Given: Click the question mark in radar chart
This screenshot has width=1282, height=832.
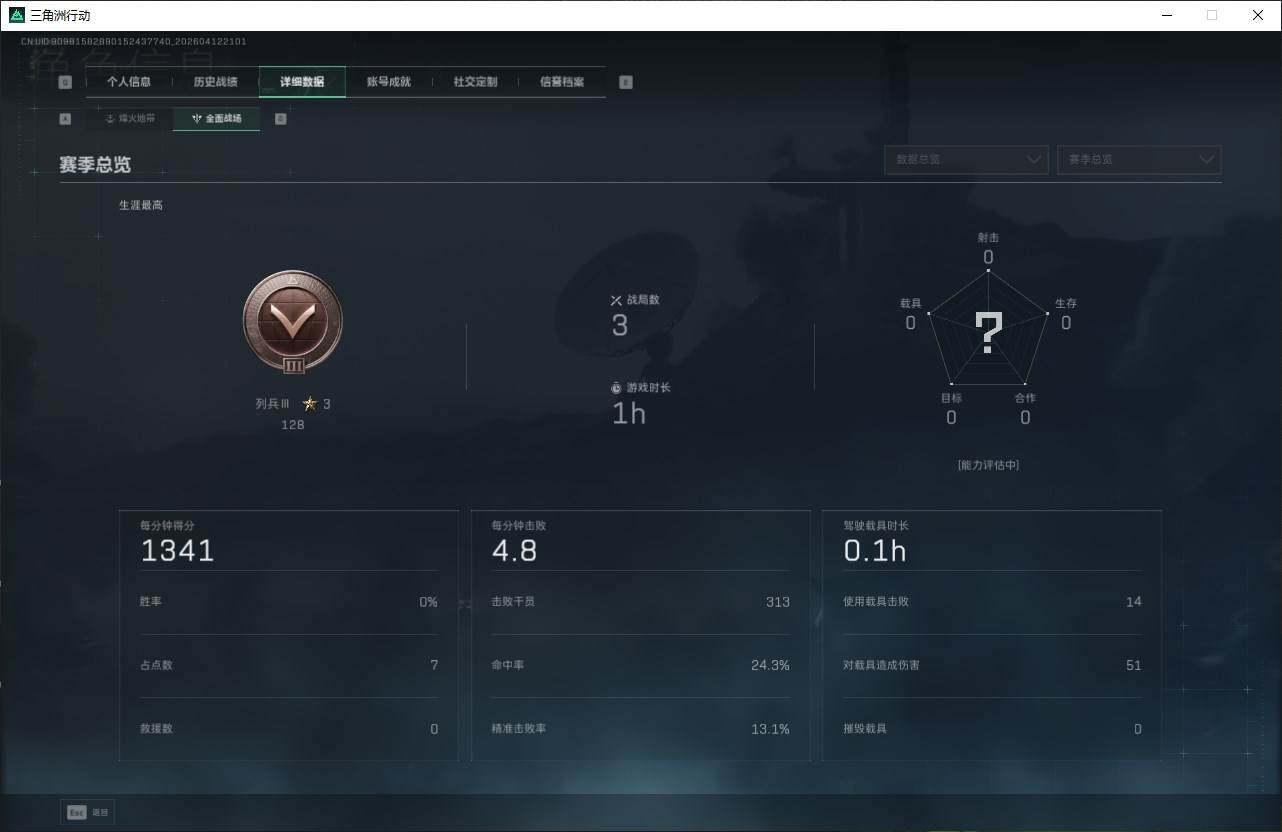Looking at the screenshot, I should click(x=988, y=334).
